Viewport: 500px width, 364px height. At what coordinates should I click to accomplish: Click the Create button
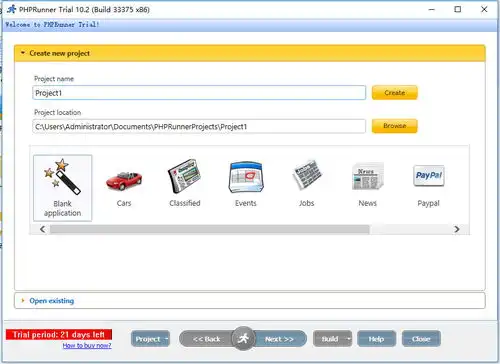[x=395, y=93]
